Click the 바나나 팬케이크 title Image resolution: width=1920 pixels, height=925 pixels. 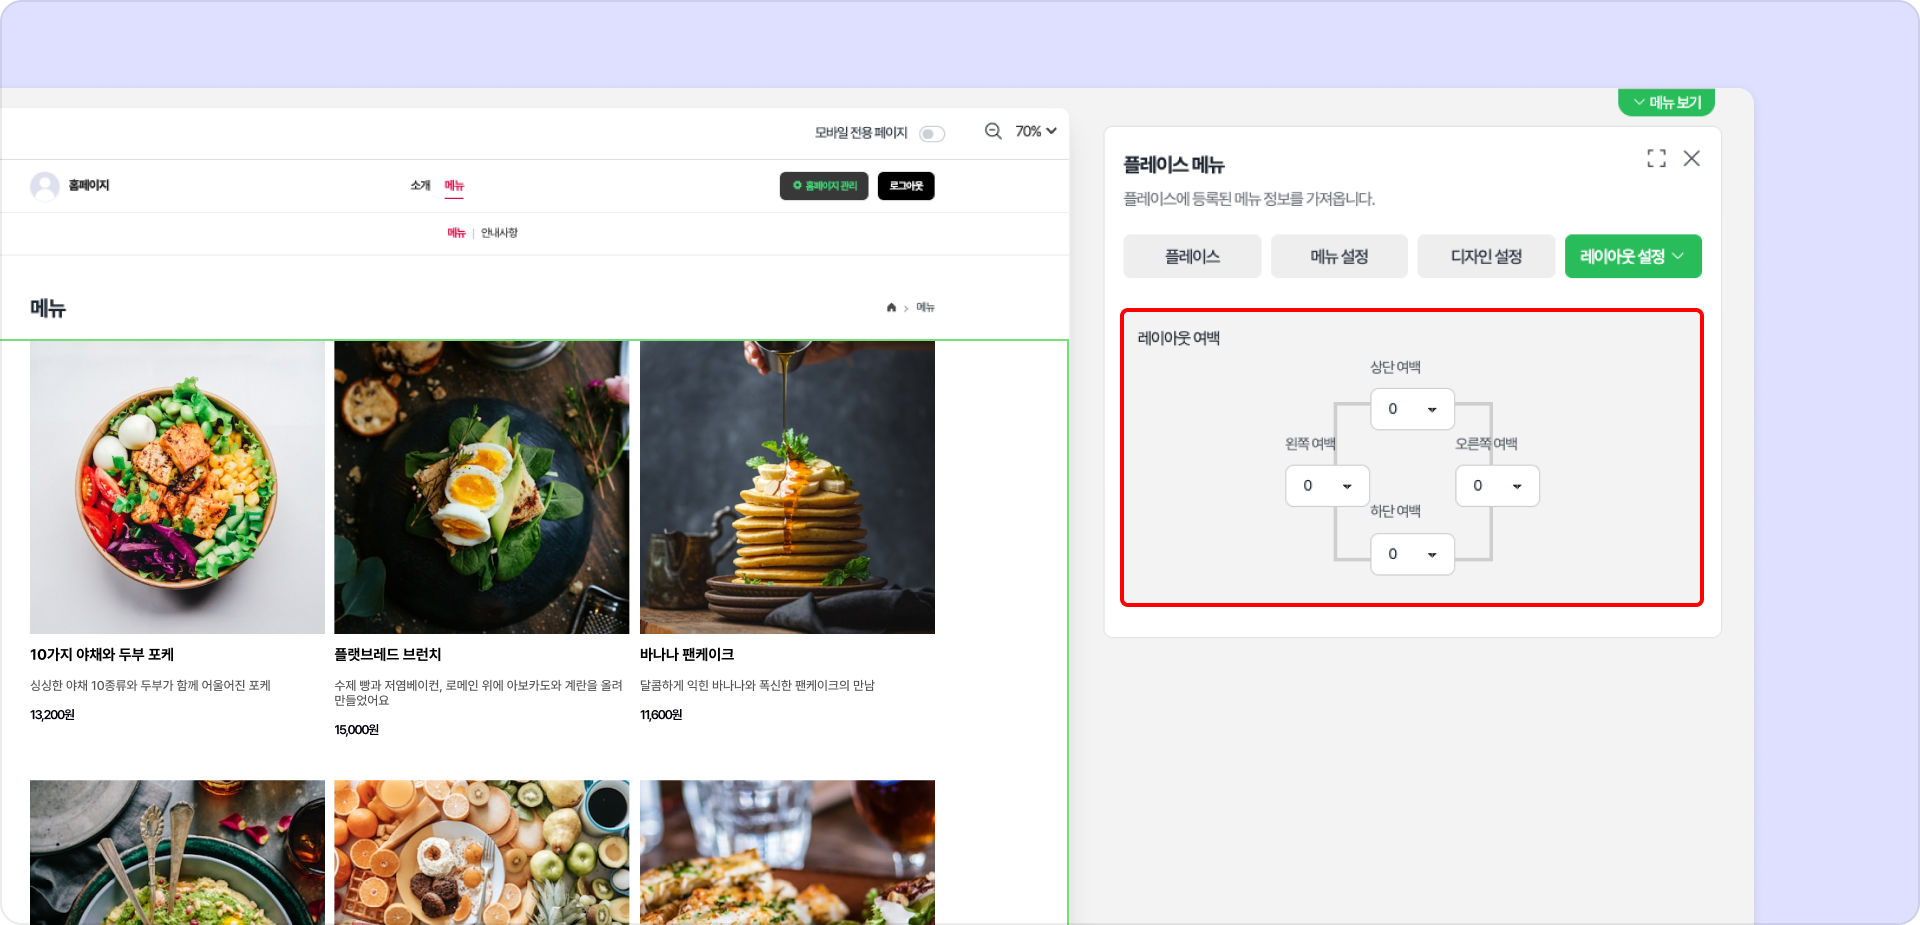[687, 655]
